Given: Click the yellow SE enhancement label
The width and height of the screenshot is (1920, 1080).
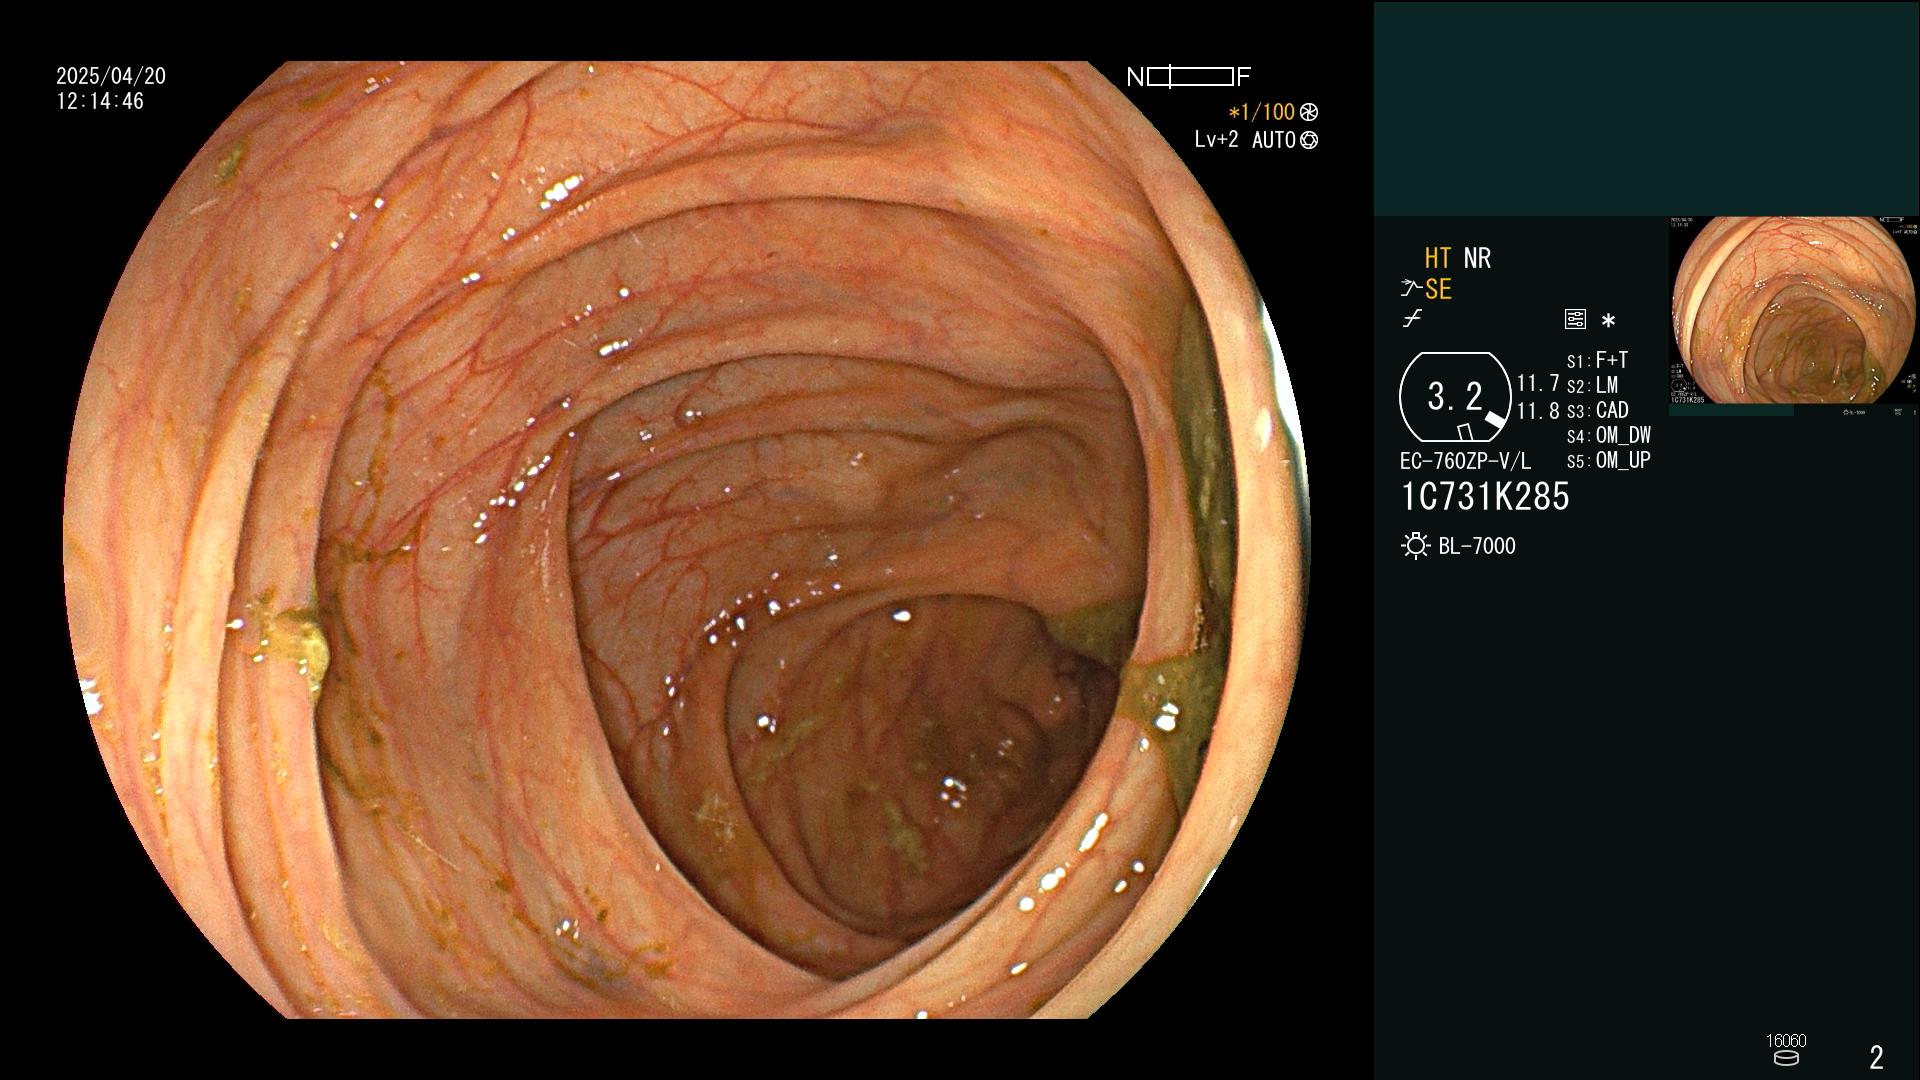Looking at the screenshot, I should (x=1438, y=289).
